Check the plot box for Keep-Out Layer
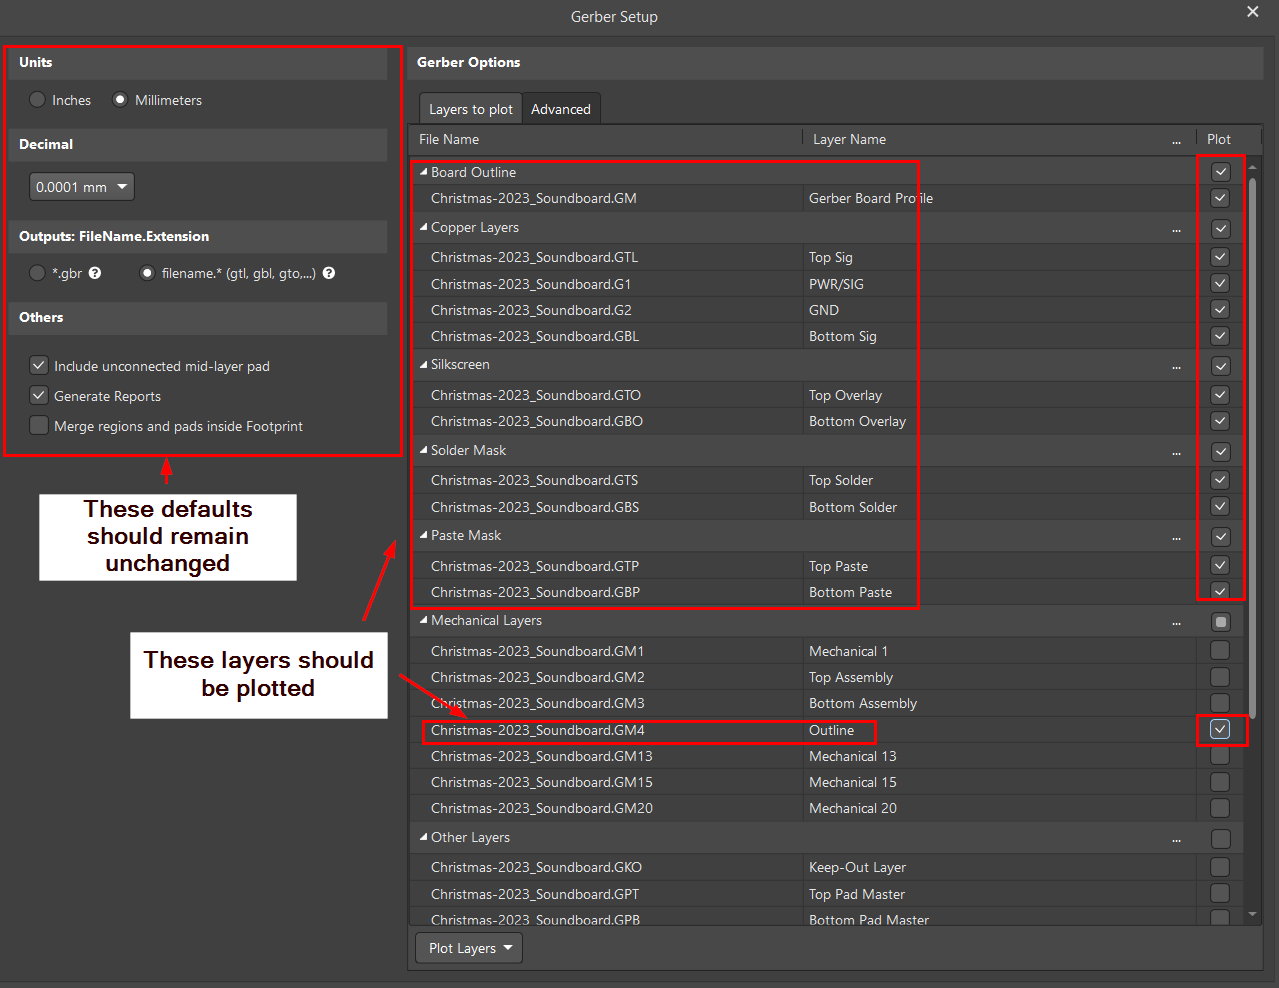Screen dimensions: 1279x988 [x=1220, y=867]
